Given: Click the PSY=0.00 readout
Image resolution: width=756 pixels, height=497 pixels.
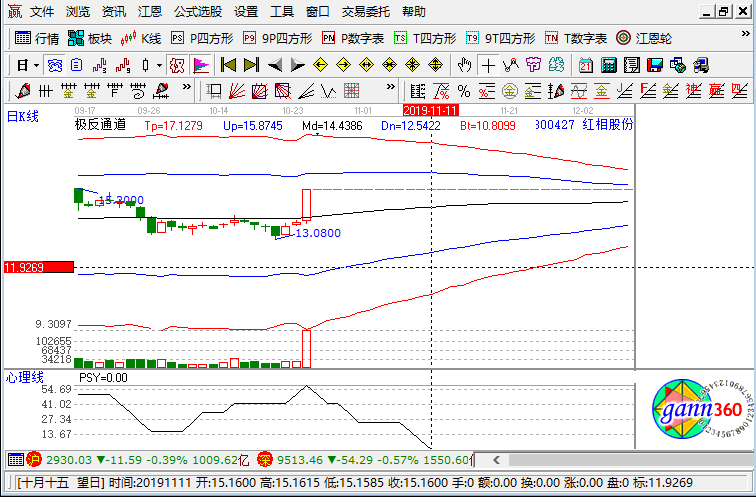Looking at the screenshot, I should point(103,377).
